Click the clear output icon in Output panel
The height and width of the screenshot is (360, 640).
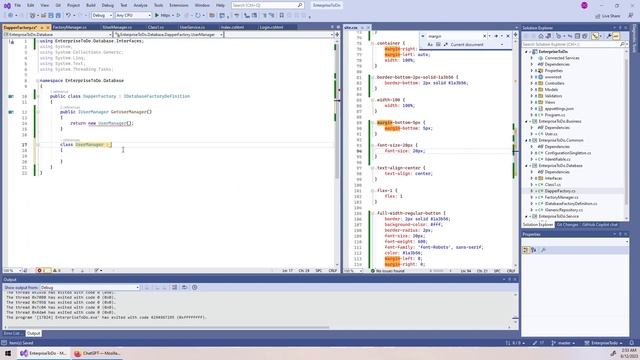[174, 287]
